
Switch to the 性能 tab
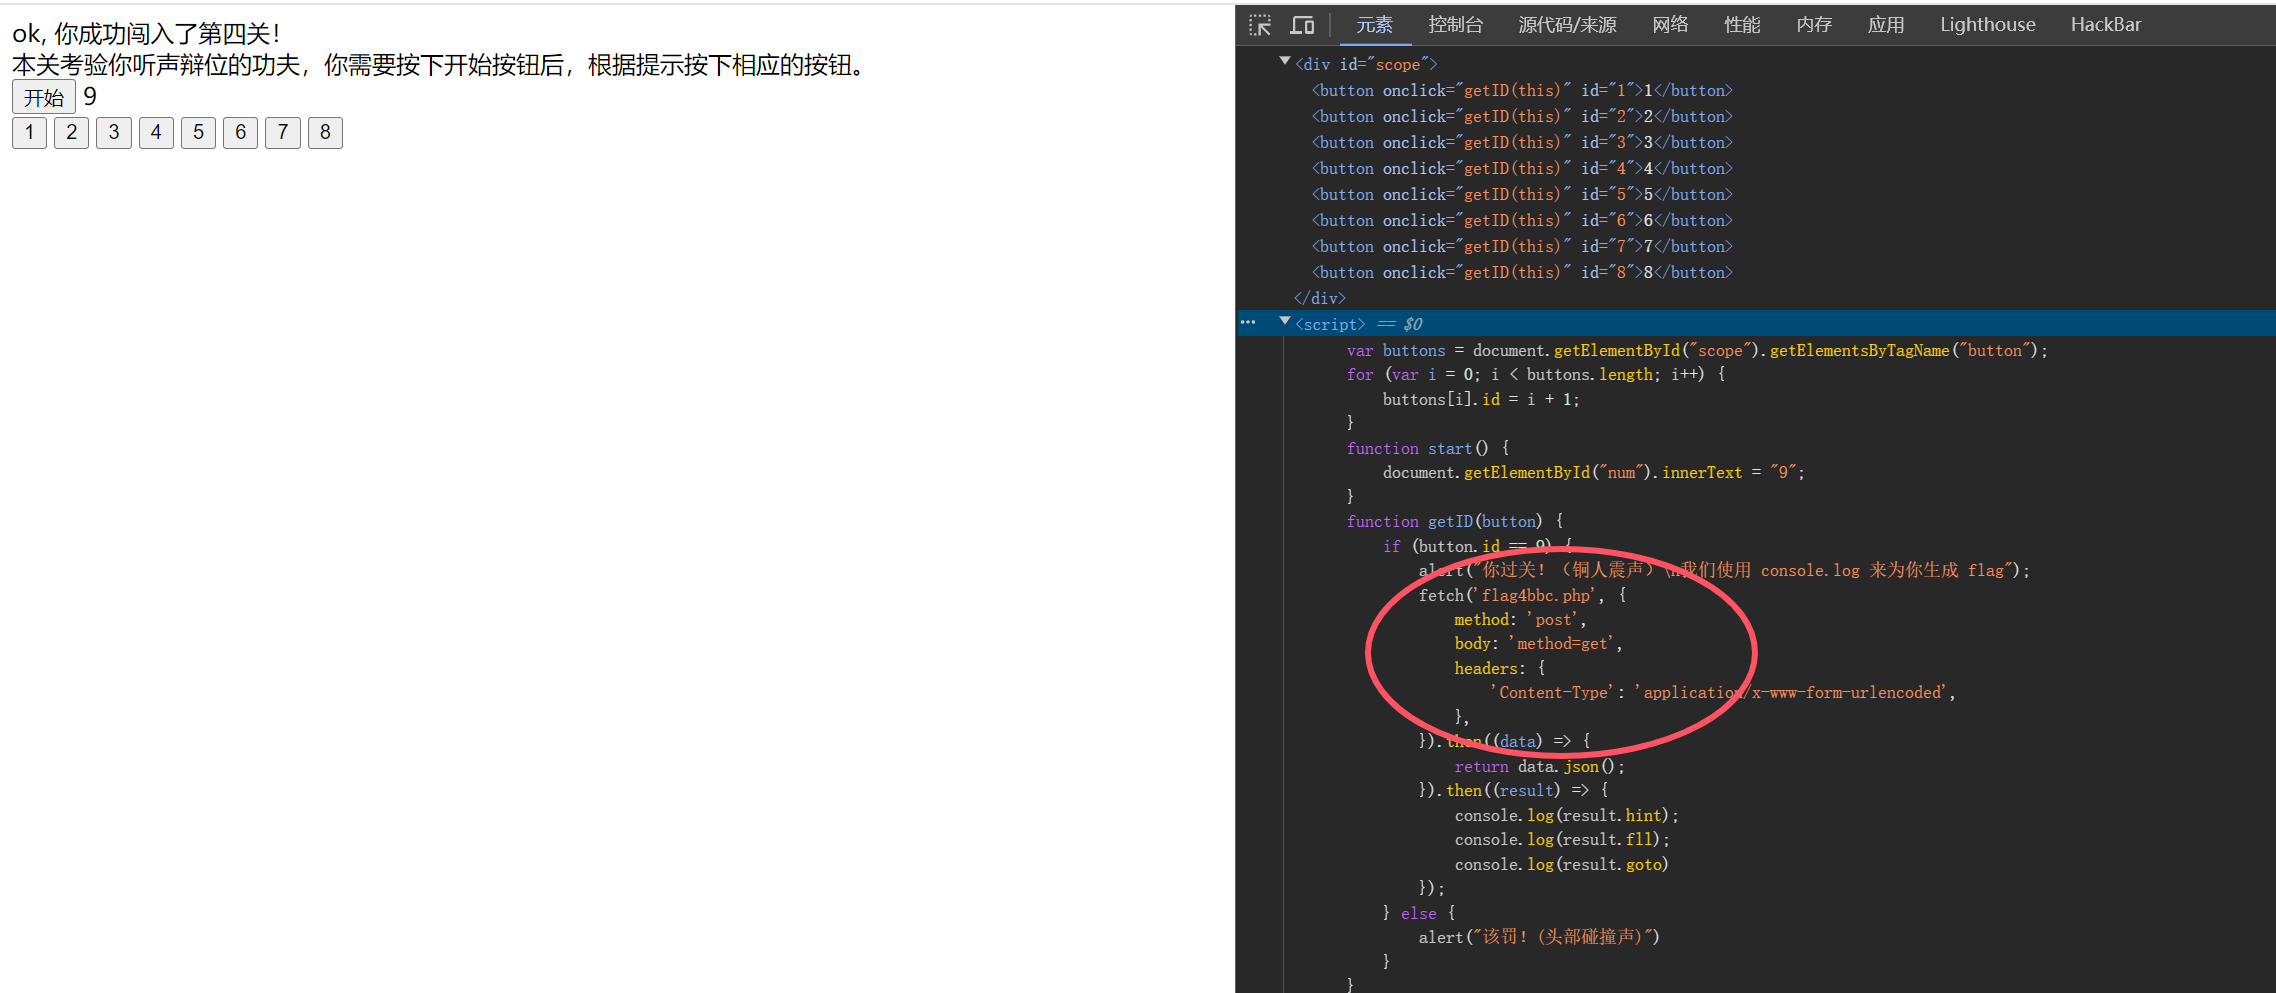(1742, 25)
